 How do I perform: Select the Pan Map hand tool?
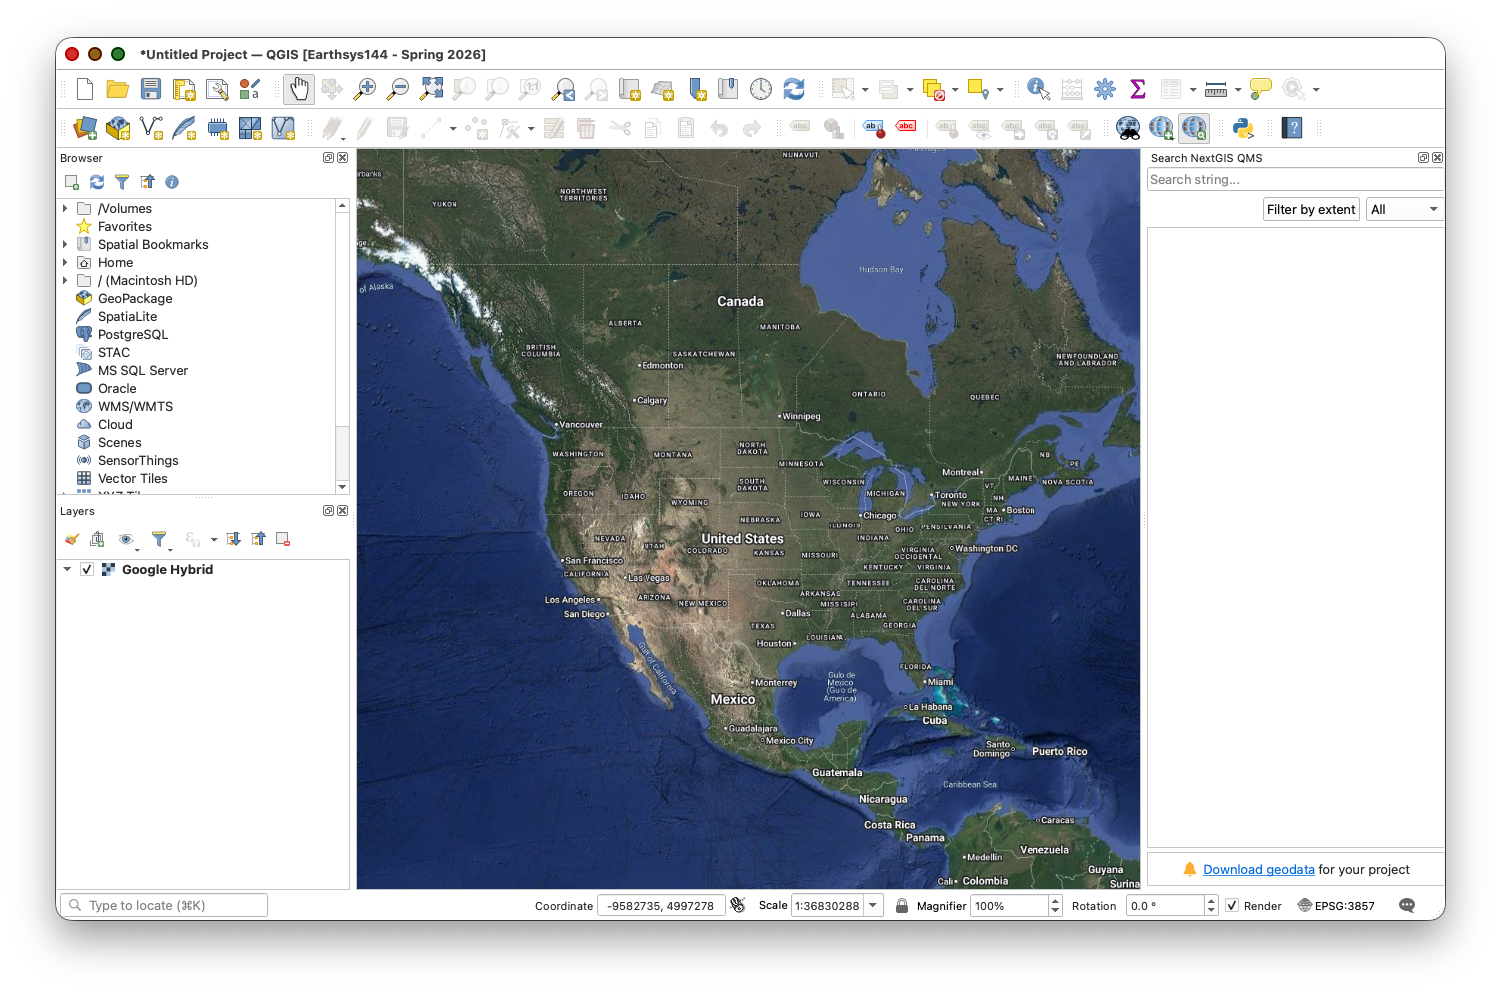tap(298, 90)
